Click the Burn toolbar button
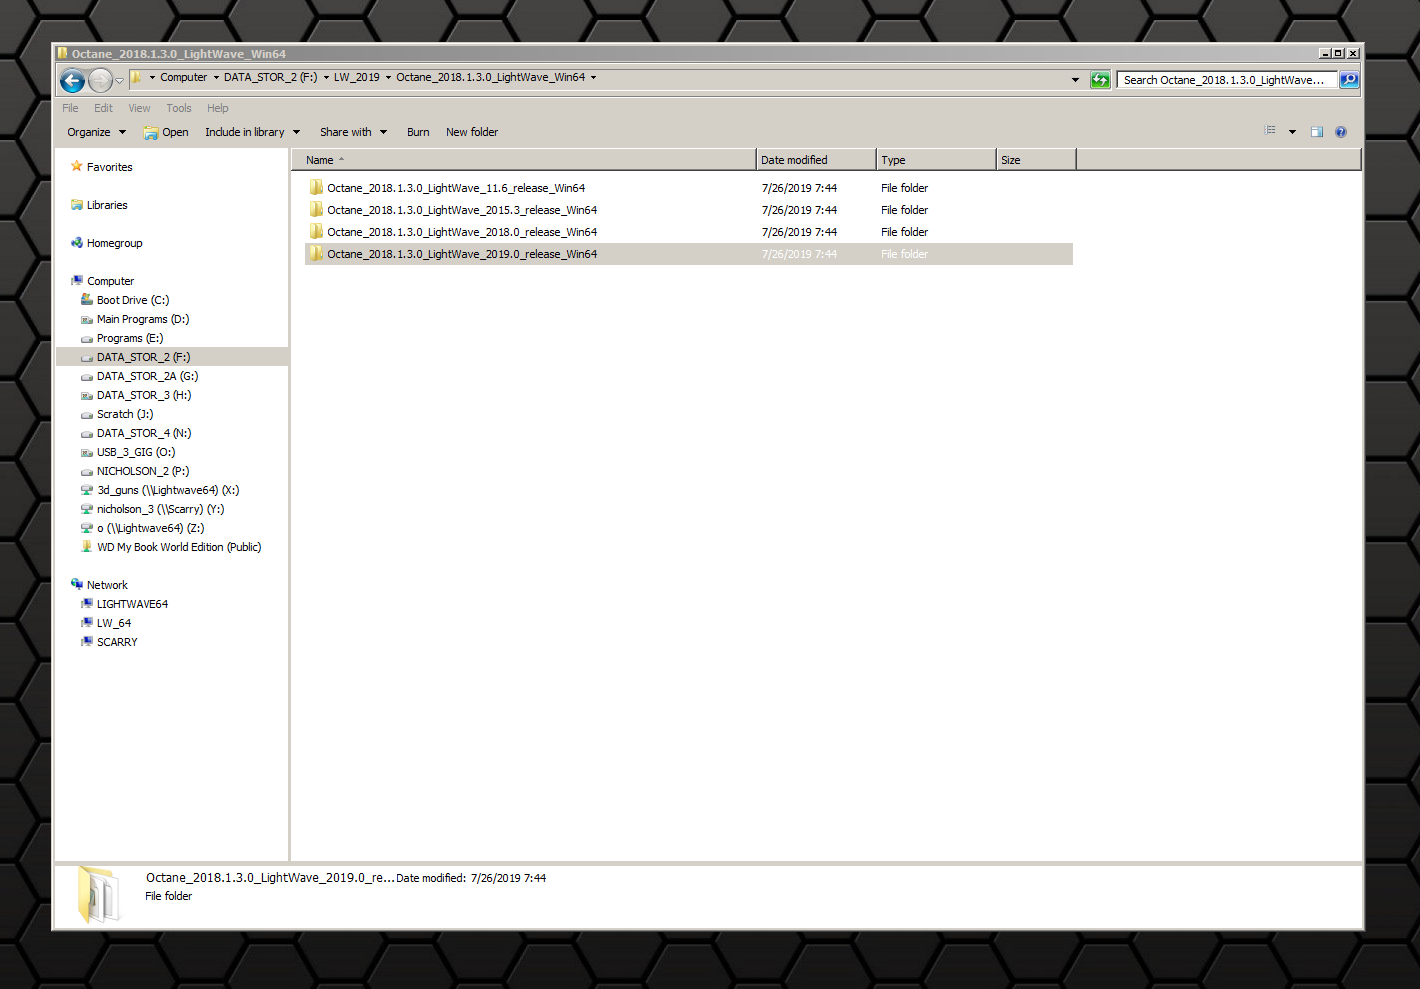The image size is (1420, 989). pos(418,132)
